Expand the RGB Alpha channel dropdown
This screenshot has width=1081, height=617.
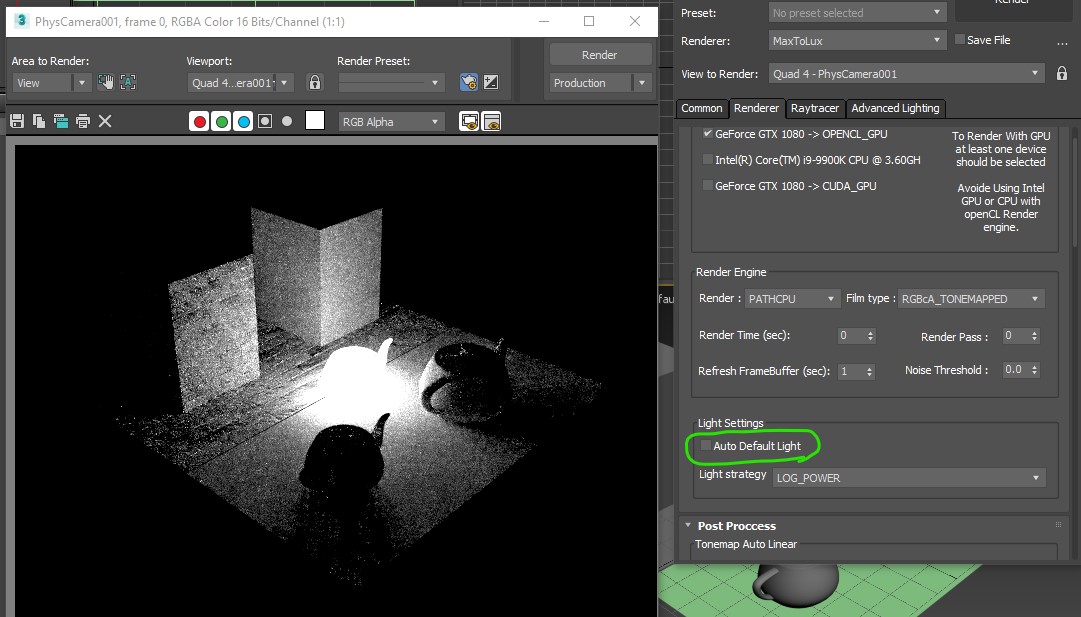click(x=391, y=122)
